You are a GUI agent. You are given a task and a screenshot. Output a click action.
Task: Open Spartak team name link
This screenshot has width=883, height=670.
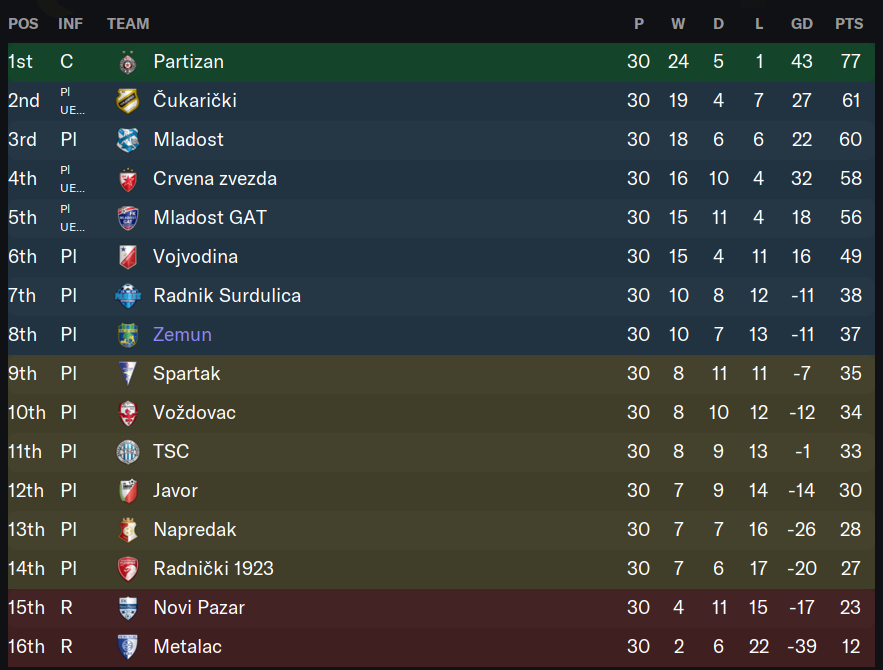click(x=186, y=374)
